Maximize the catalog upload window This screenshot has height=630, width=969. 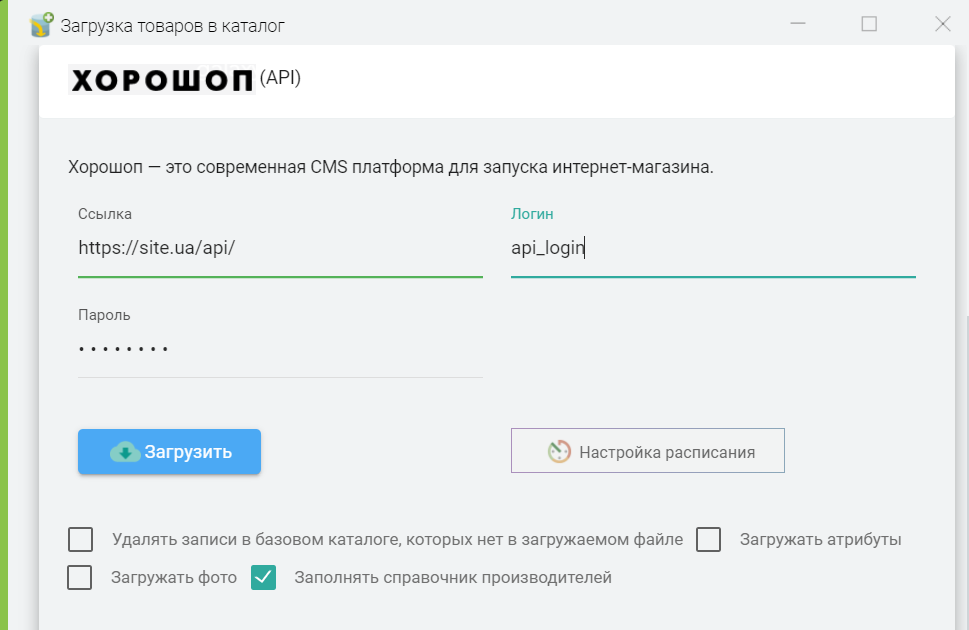pyautogui.click(x=869, y=24)
